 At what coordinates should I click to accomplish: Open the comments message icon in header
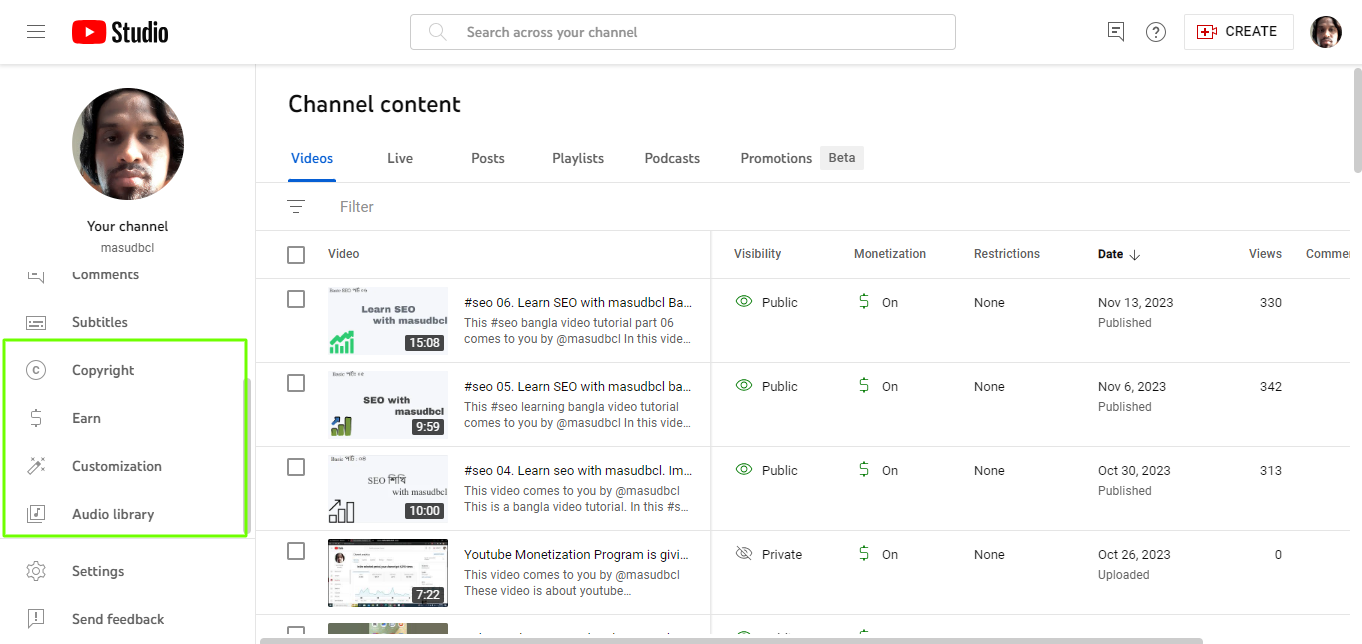tap(1116, 32)
